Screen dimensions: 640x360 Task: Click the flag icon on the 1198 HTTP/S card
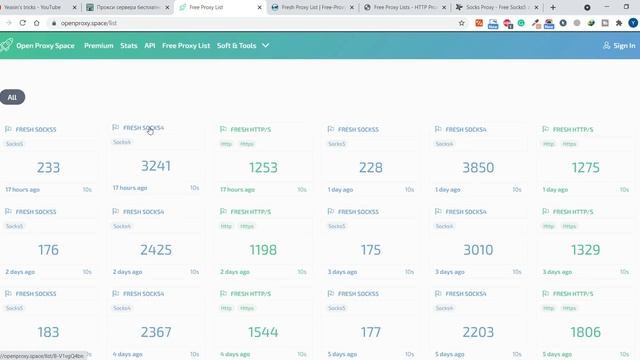[223, 211]
